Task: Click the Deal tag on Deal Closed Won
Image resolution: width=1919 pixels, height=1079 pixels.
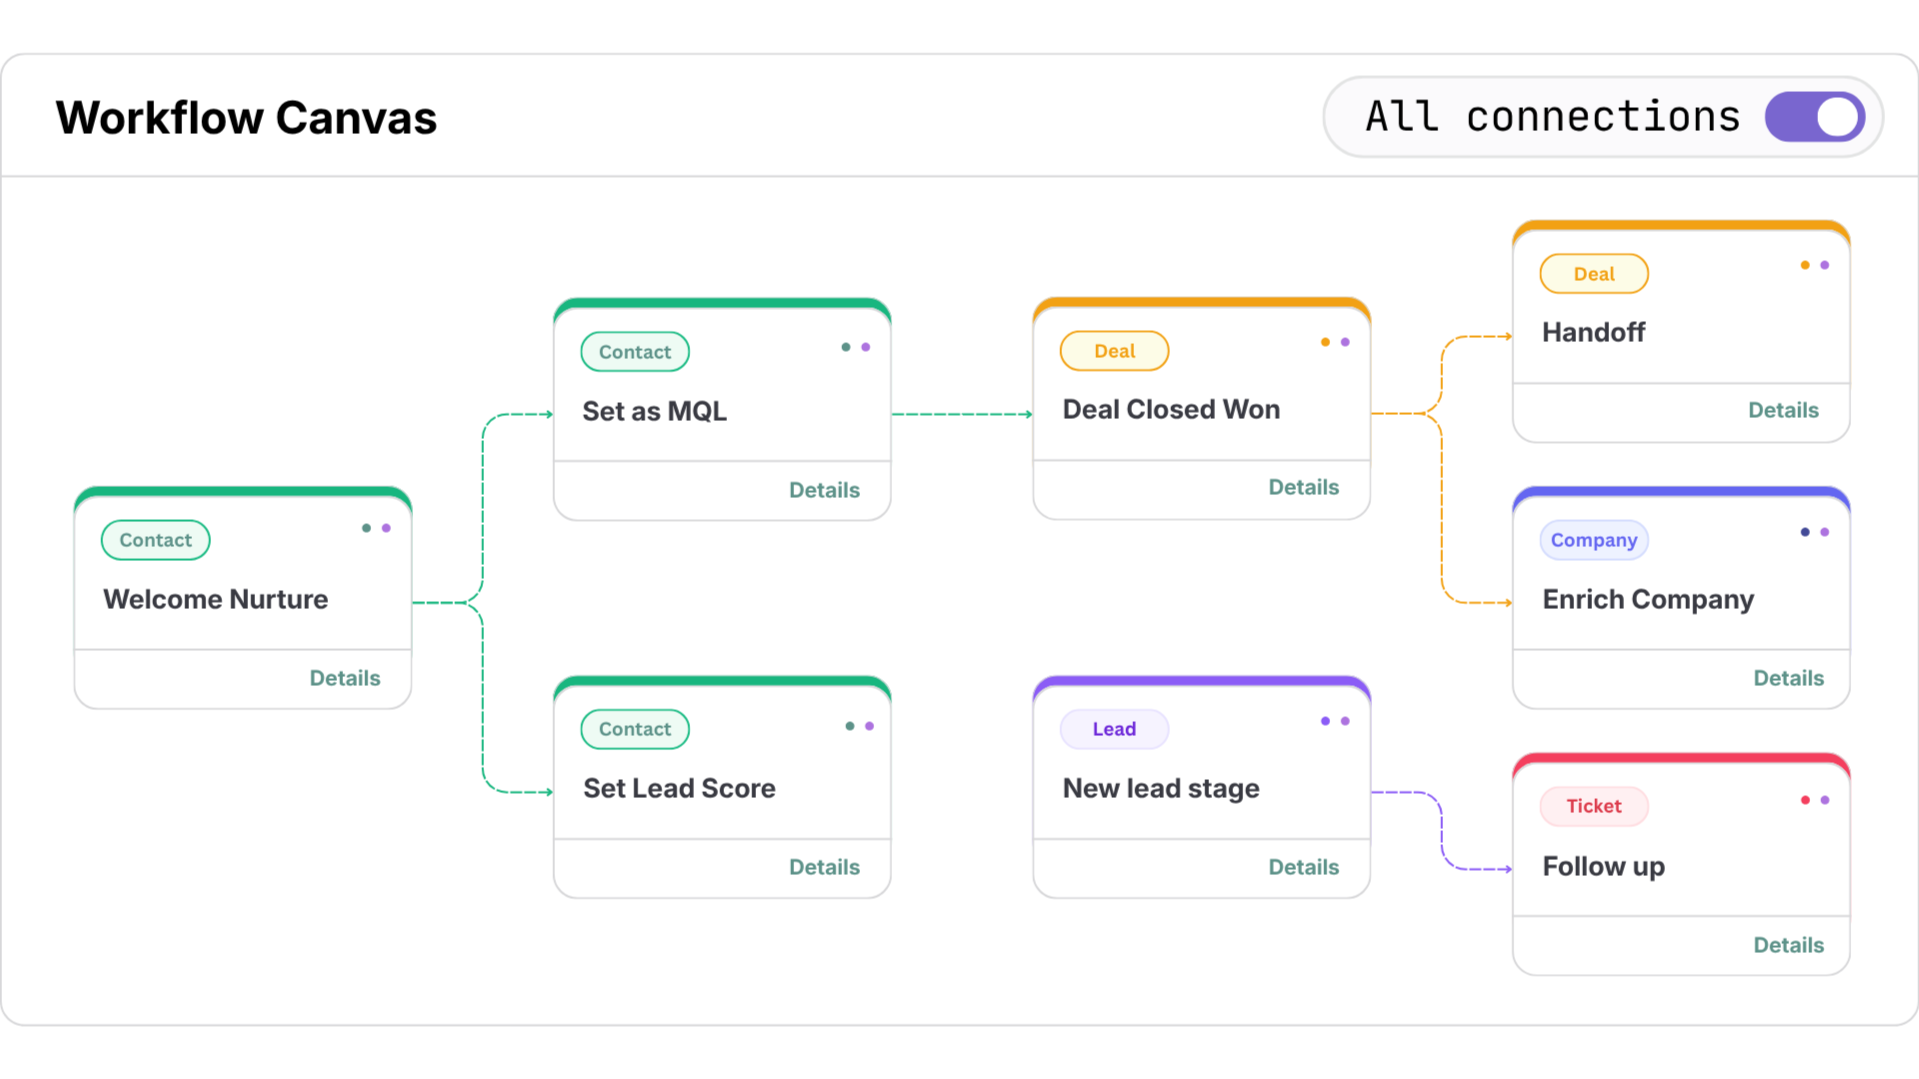Action: tap(1114, 351)
